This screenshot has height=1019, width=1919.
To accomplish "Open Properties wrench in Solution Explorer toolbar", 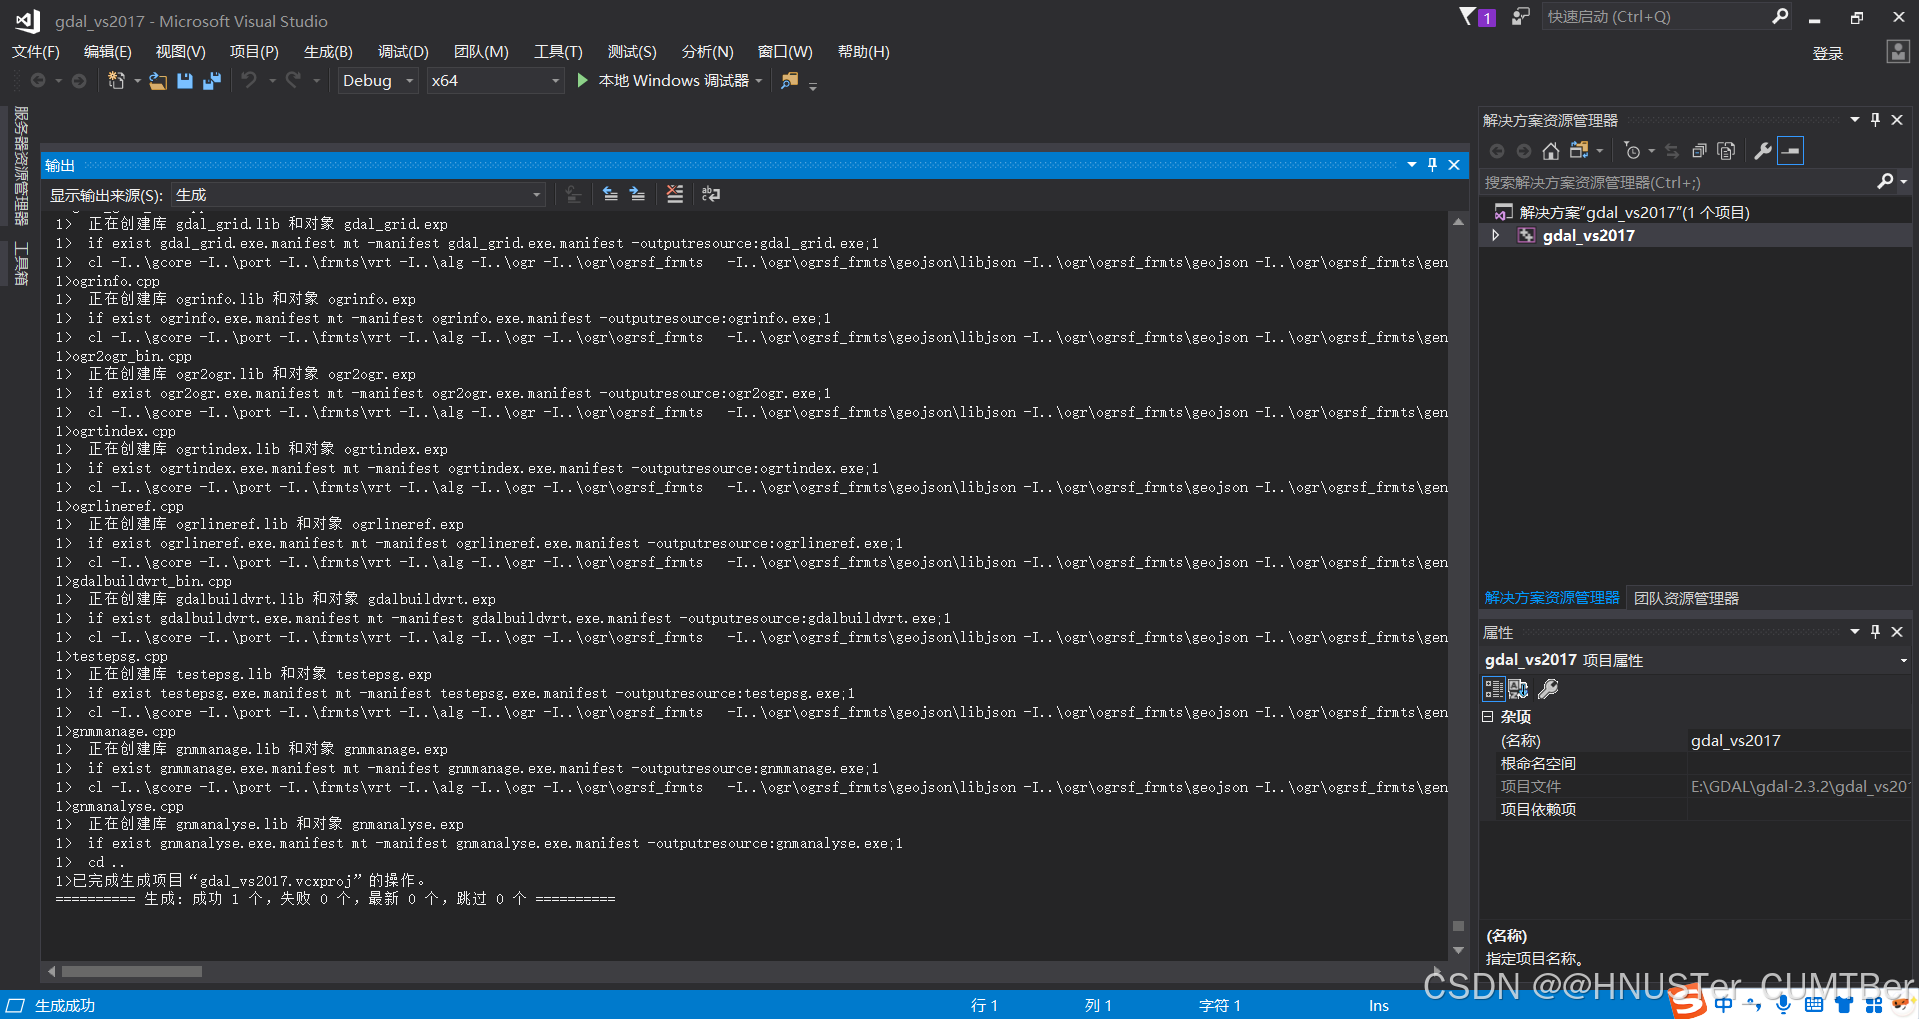I will [x=1763, y=151].
